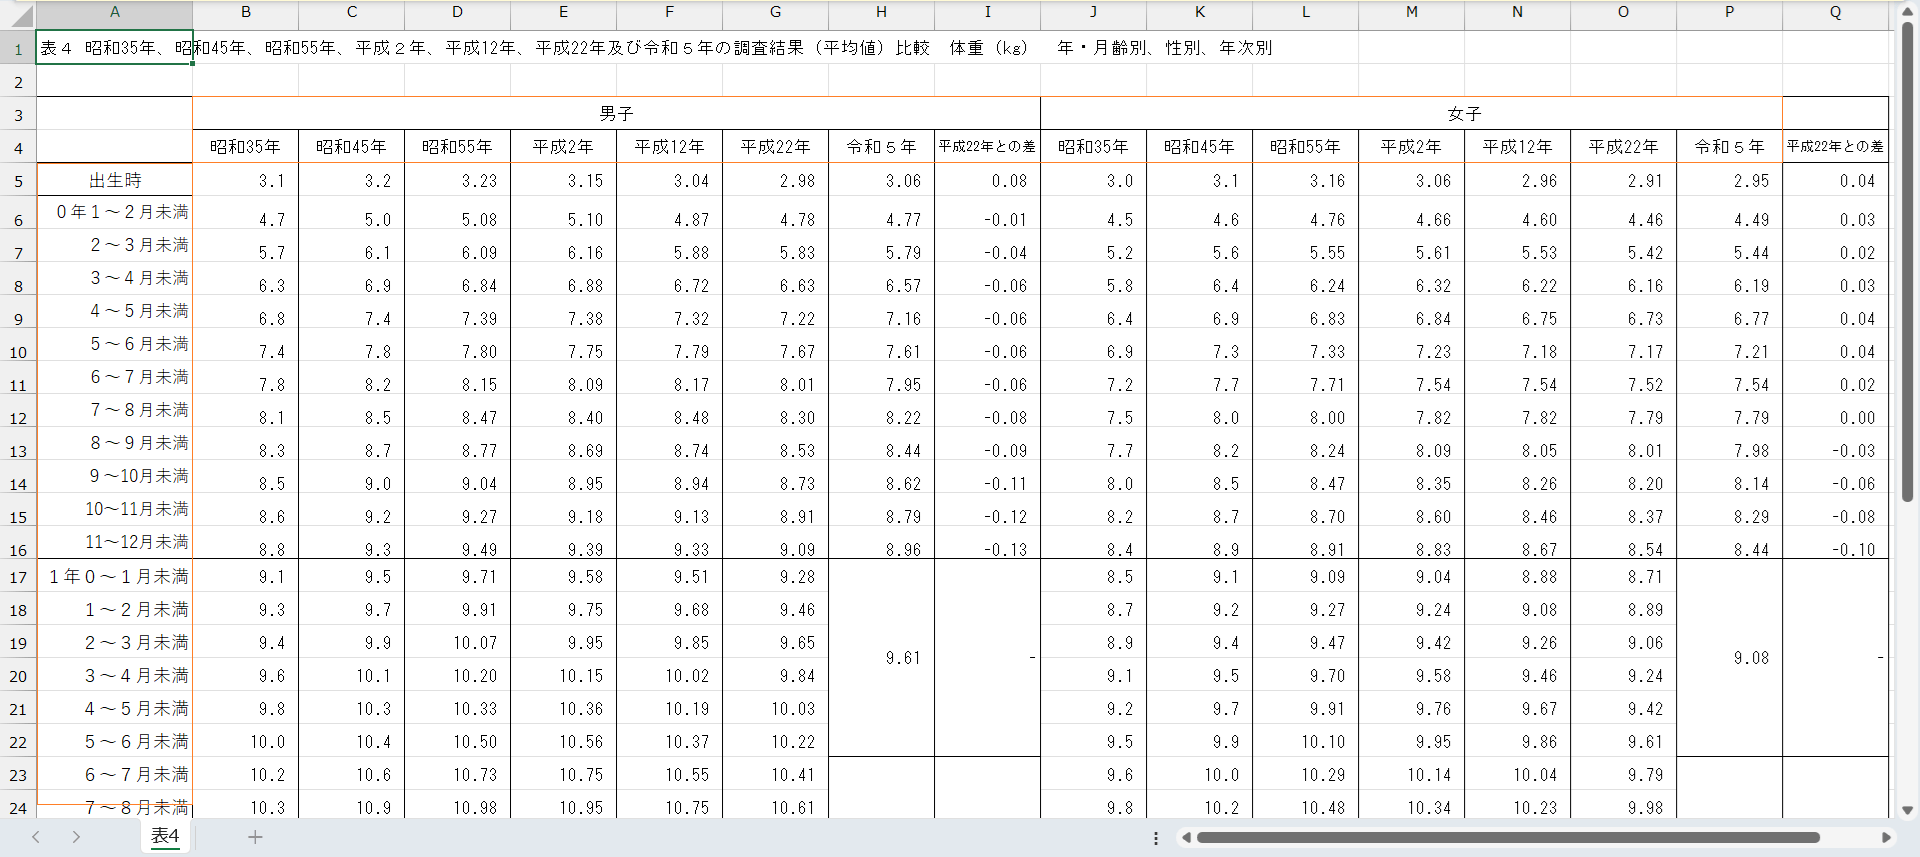Click the horizontal scrollbar right arrow
The height and width of the screenshot is (857, 1920).
[x=1886, y=838]
